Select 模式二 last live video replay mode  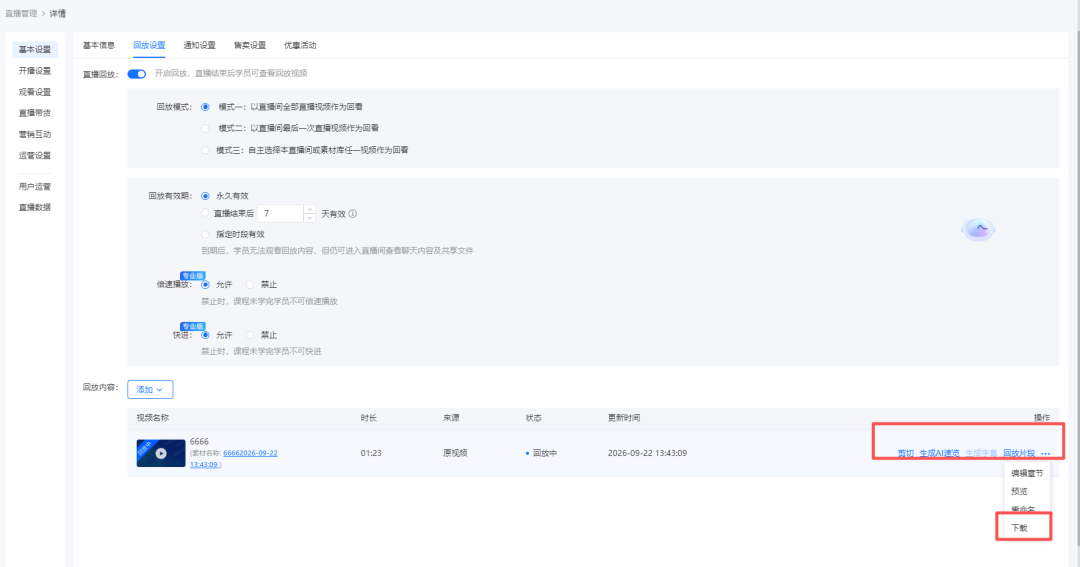point(205,128)
